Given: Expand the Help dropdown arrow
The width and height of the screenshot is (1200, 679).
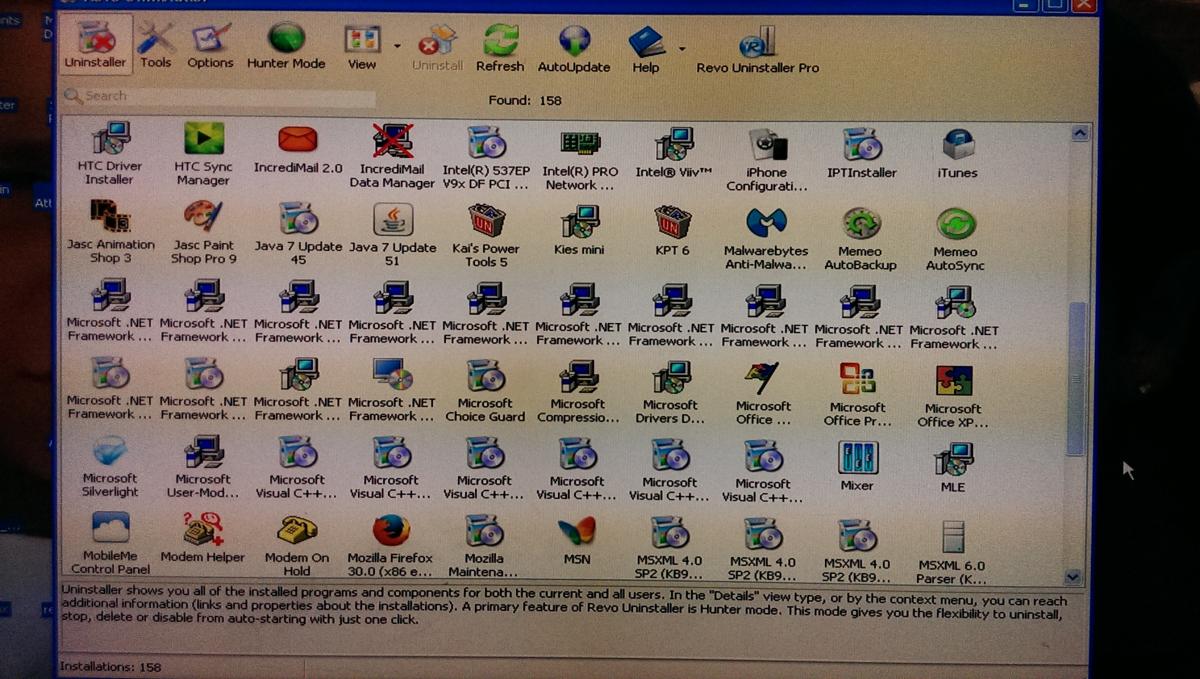Looking at the screenshot, I should click(x=682, y=48).
